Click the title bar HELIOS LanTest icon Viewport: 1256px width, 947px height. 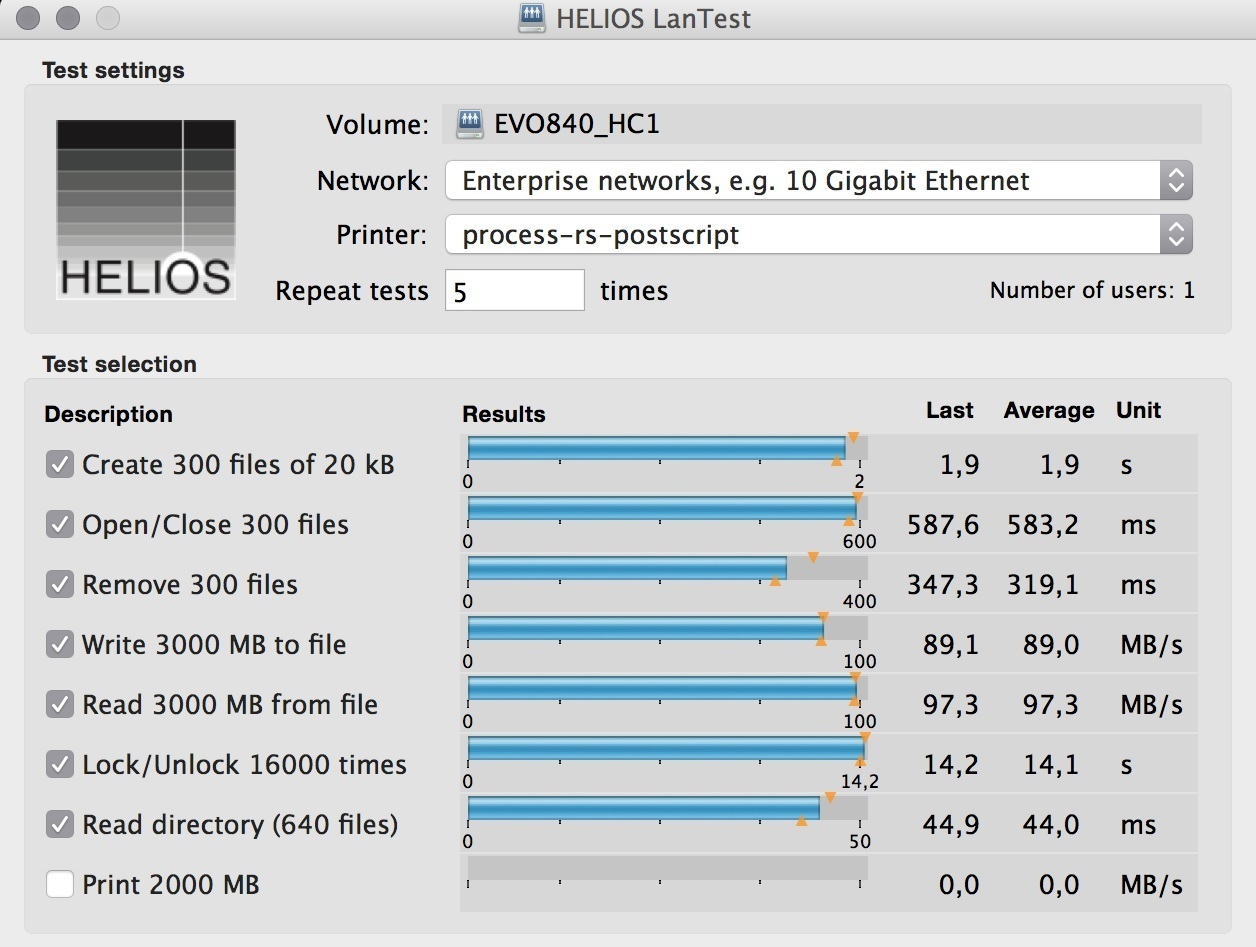532,18
